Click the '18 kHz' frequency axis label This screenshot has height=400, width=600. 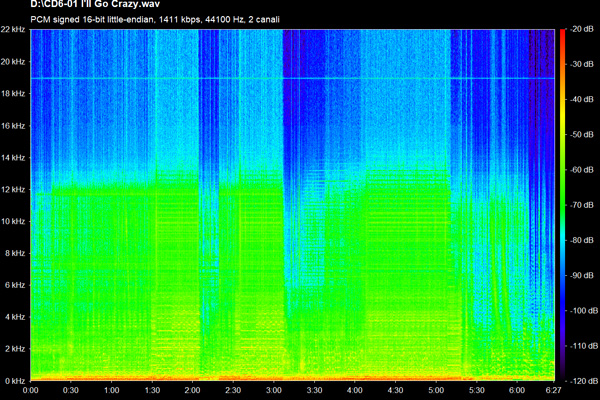[13, 93]
